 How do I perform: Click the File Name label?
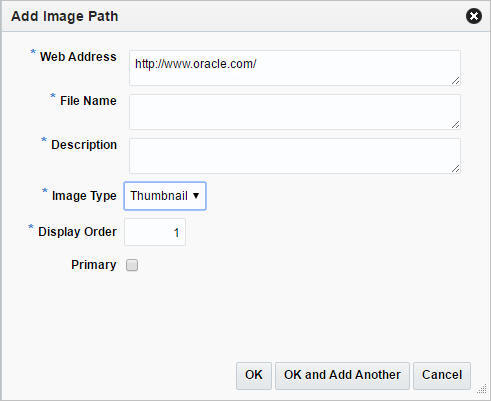pyautogui.click(x=88, y=101)
